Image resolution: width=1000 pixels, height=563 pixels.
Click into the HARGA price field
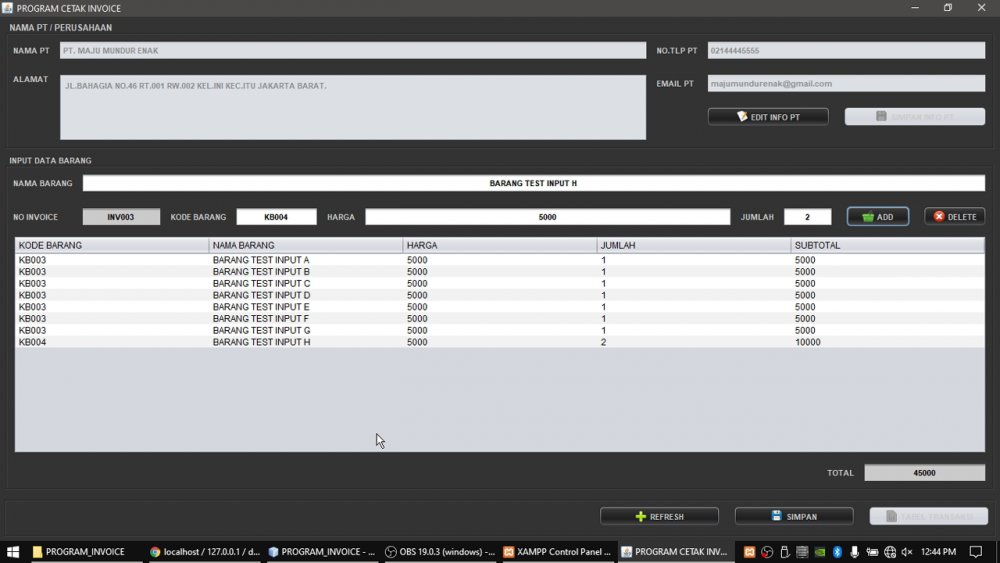point(547,217)
